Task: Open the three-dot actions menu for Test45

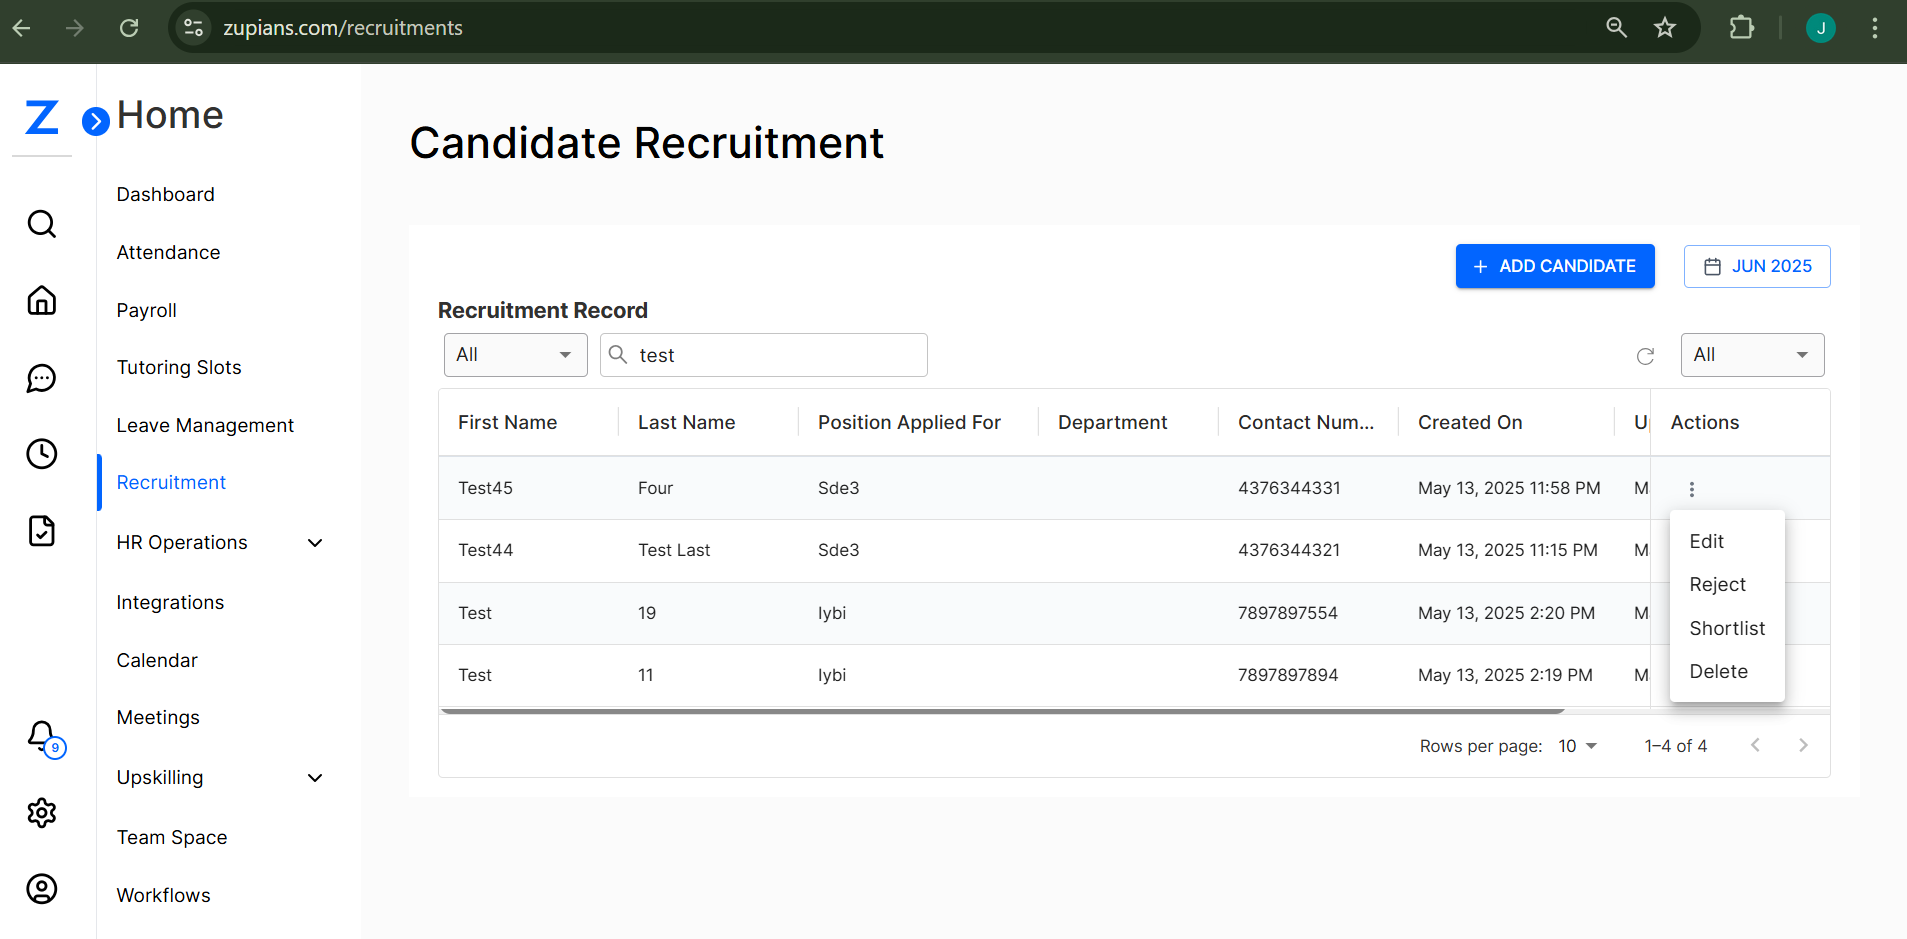Action: (1691, 489)
